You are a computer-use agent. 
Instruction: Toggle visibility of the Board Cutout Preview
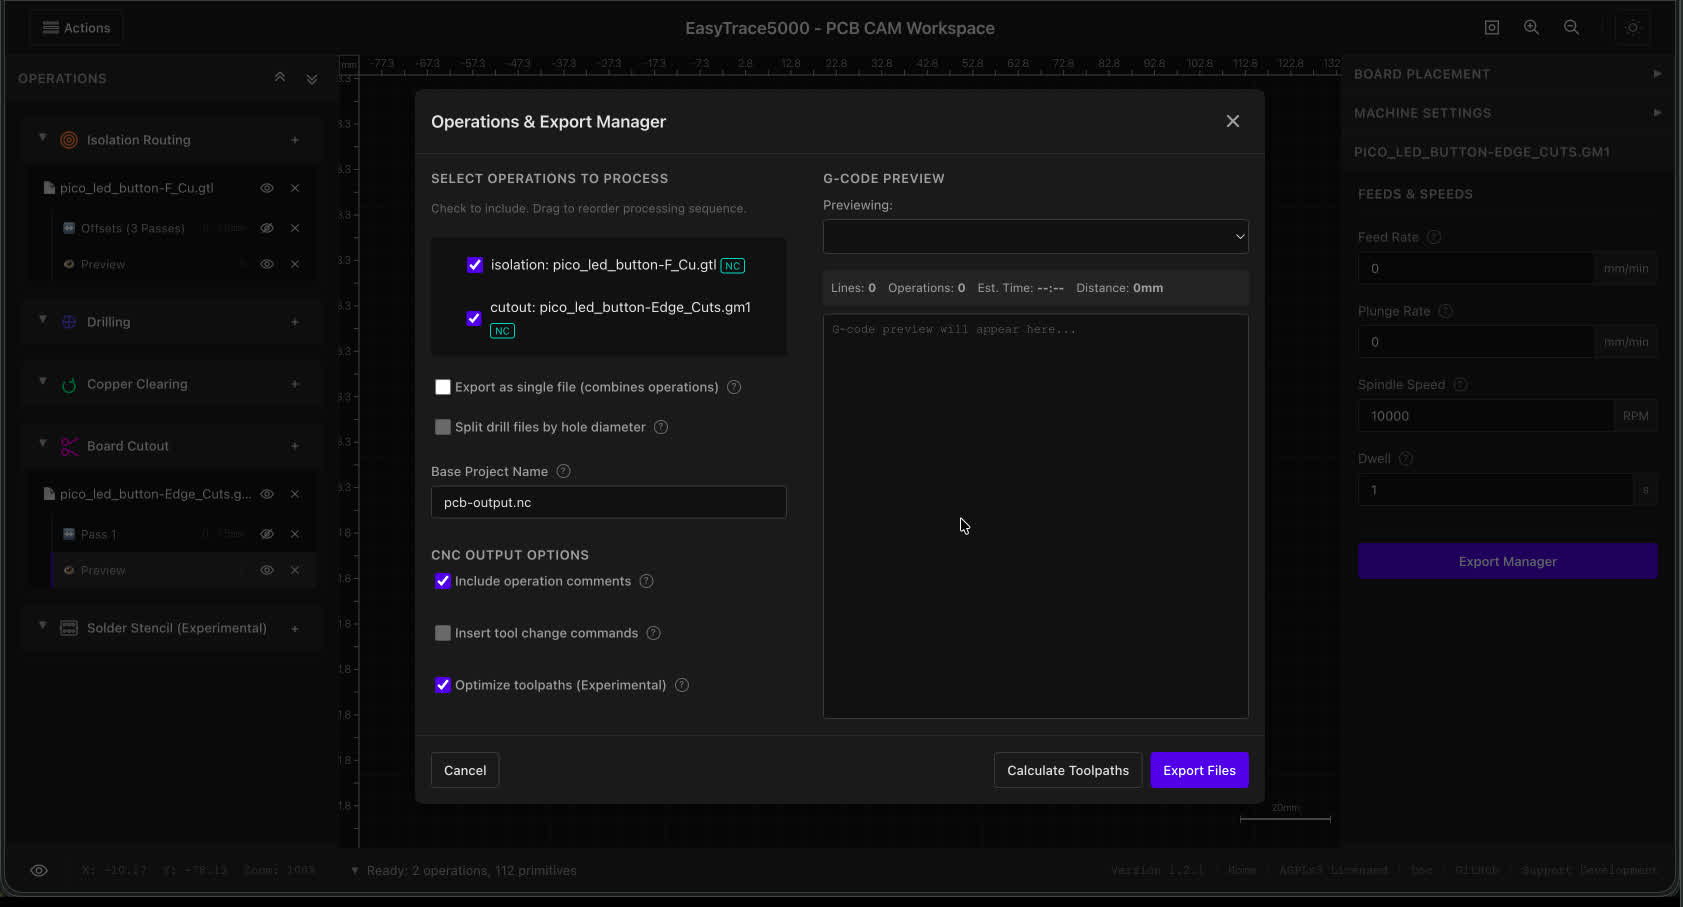coord(267,570)
